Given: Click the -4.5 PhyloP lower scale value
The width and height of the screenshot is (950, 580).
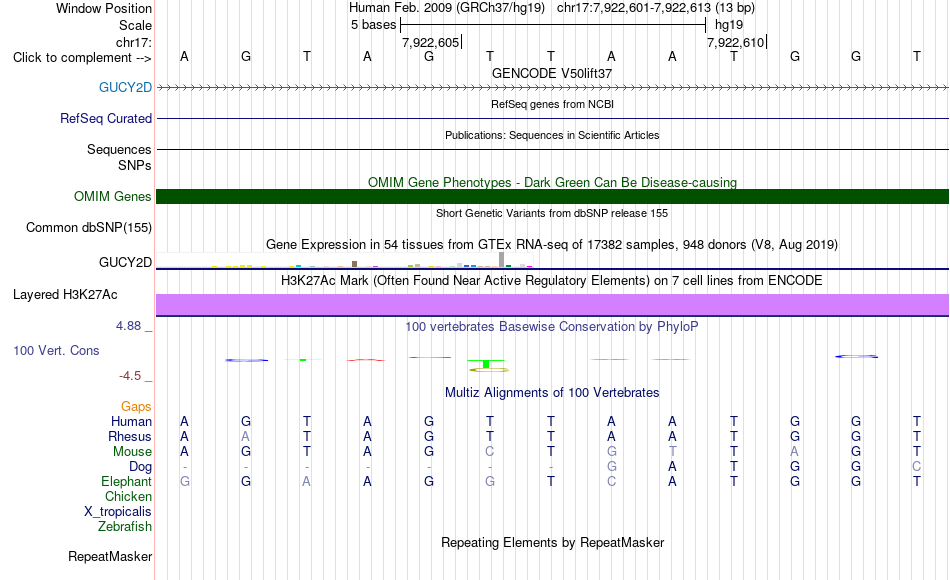Looking at the screenshot, I should coord(130,376).
